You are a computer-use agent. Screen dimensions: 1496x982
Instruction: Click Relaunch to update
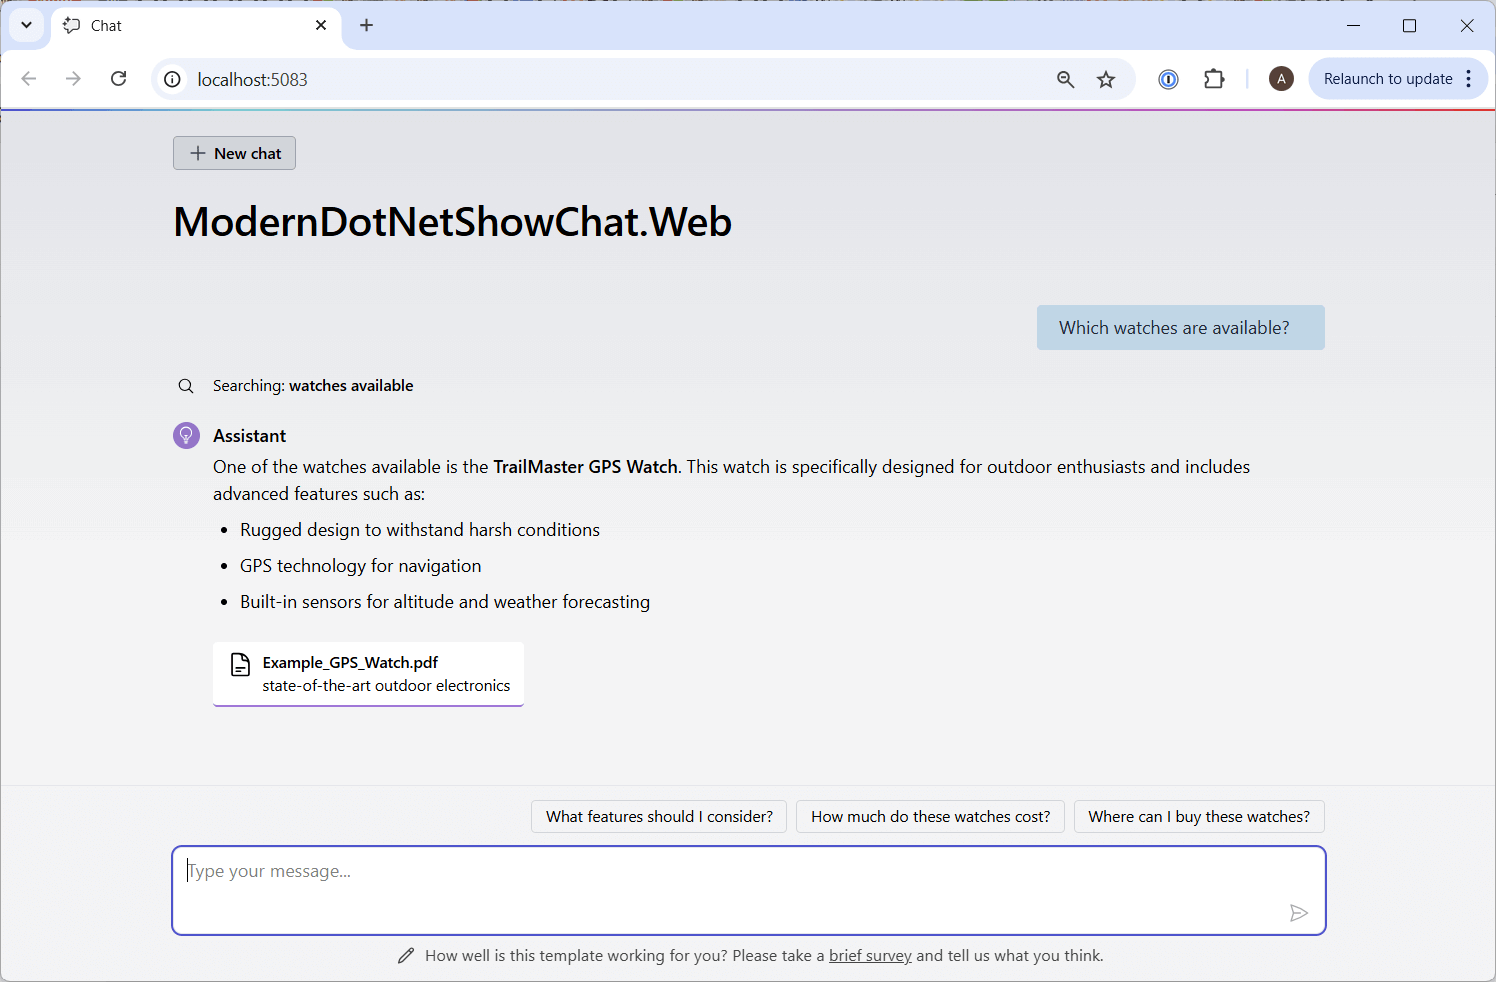1388,79
